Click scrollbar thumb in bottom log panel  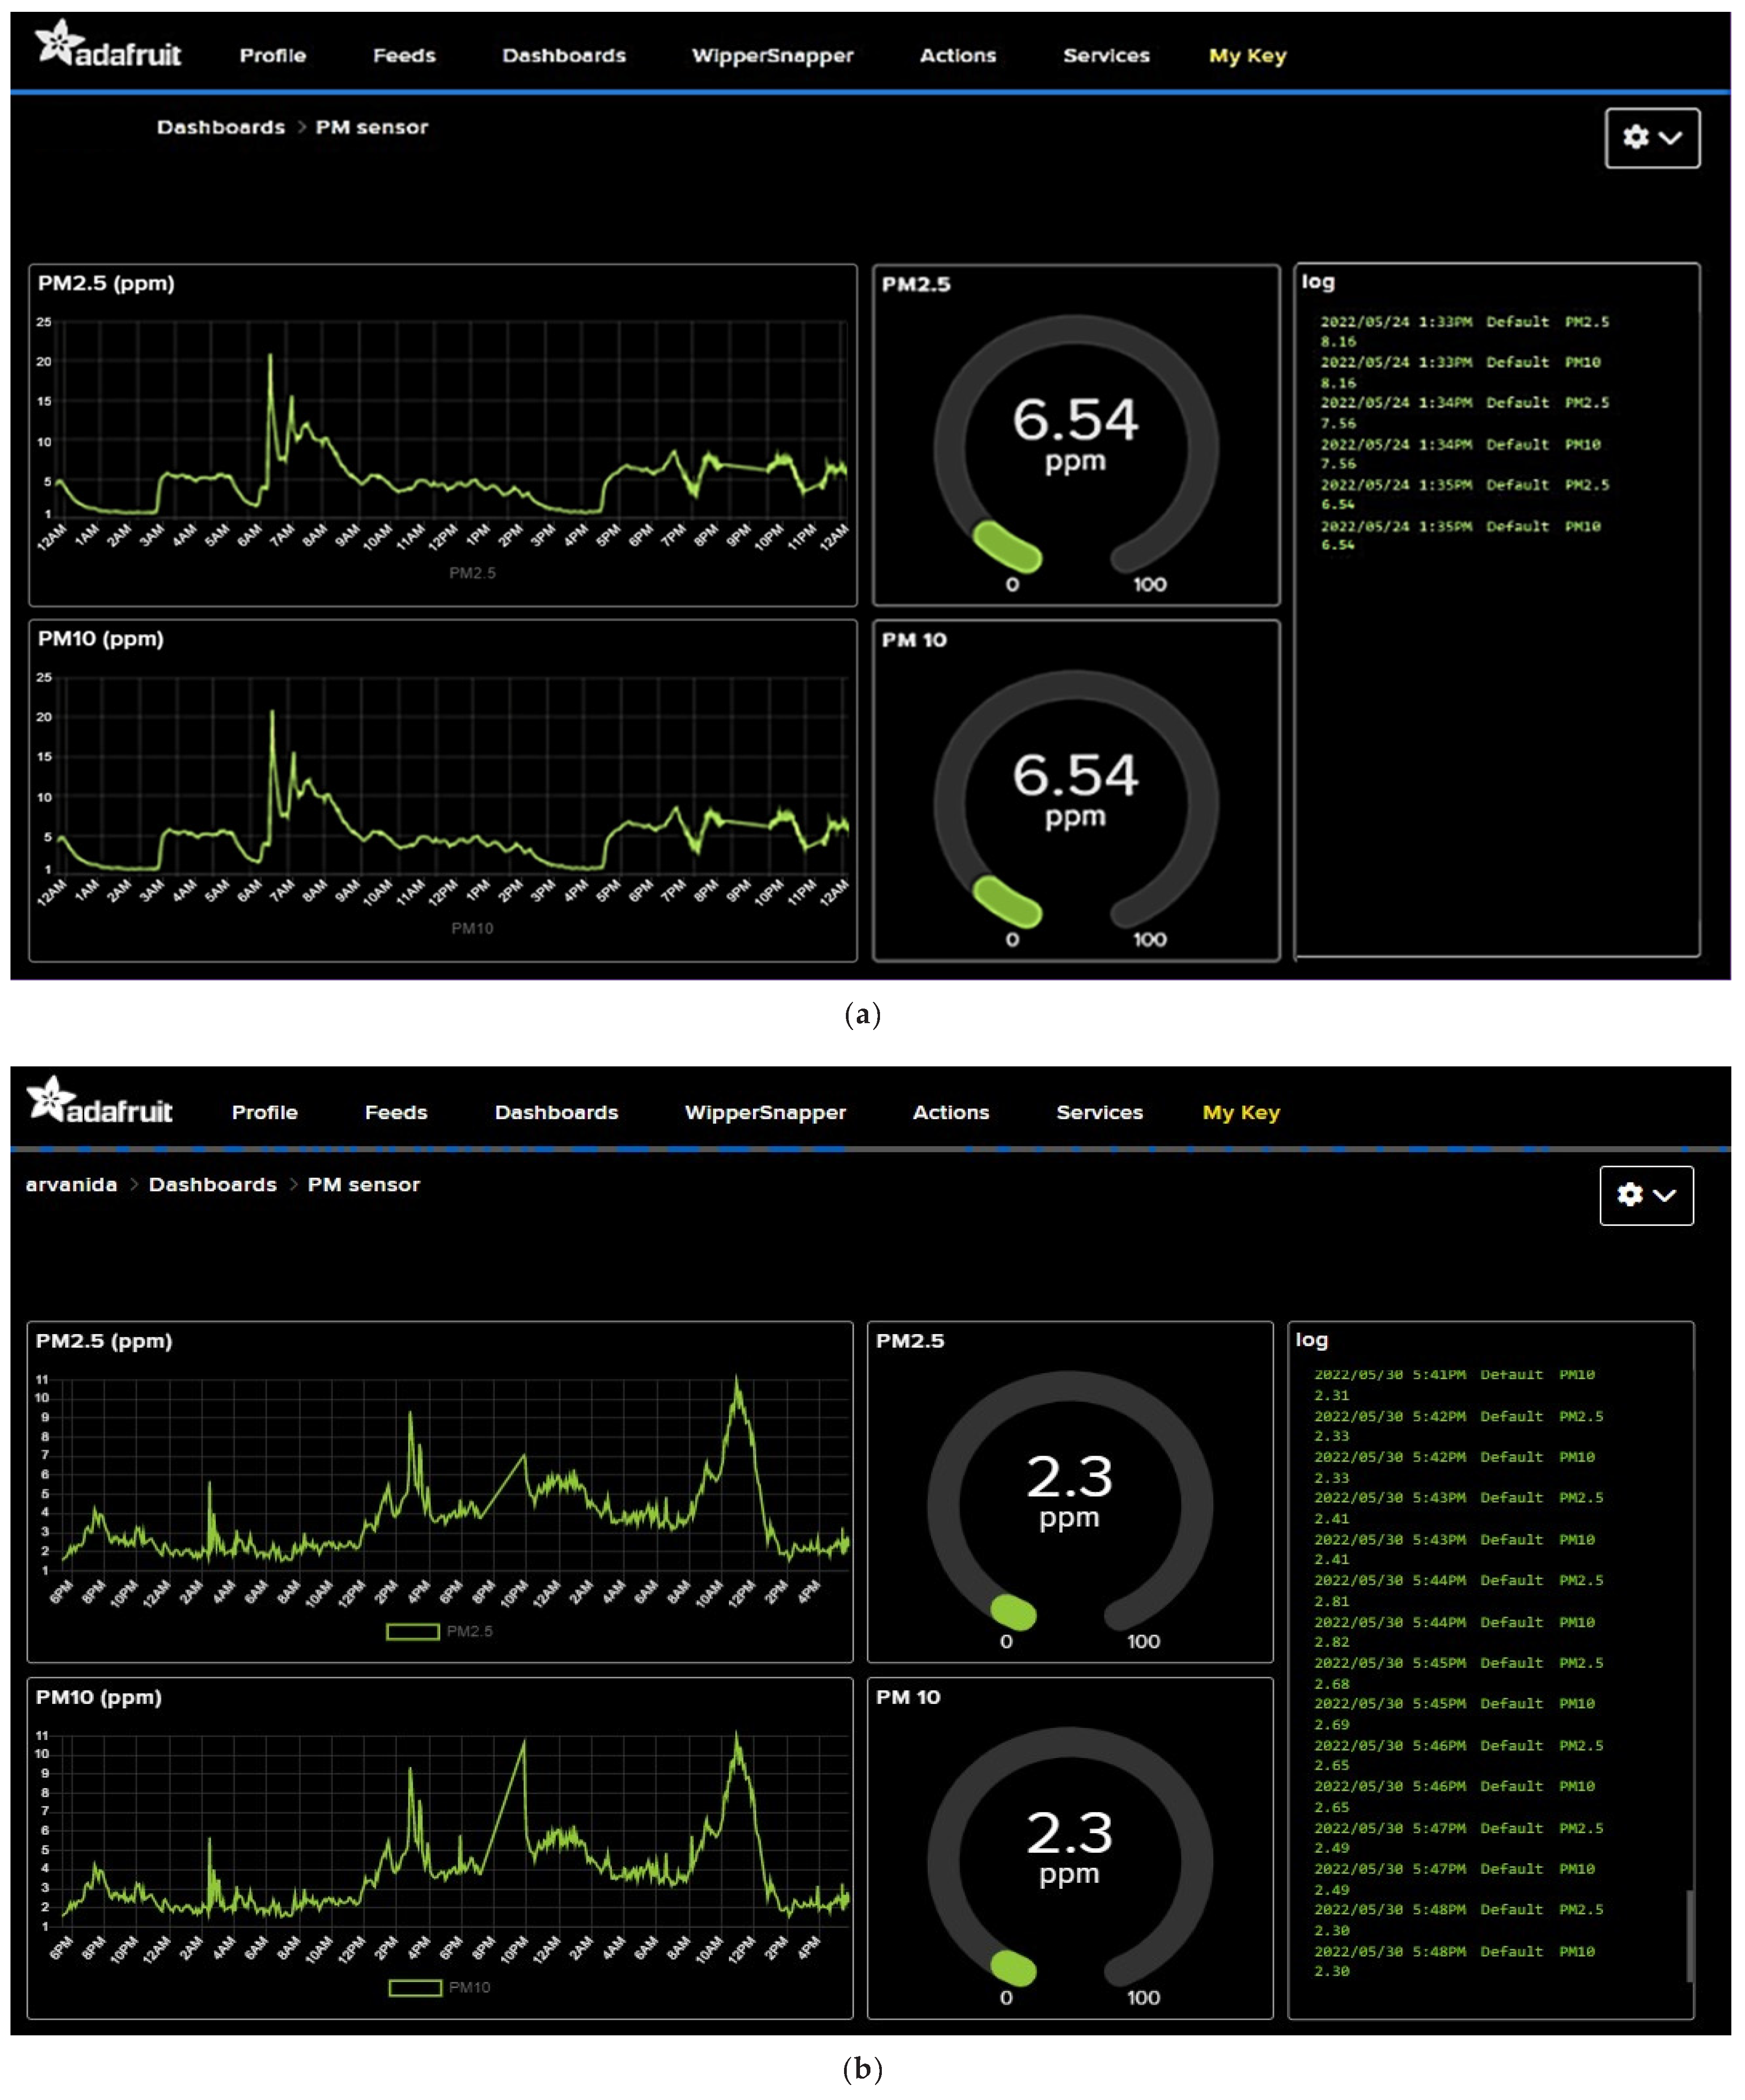[1689, 1936]
